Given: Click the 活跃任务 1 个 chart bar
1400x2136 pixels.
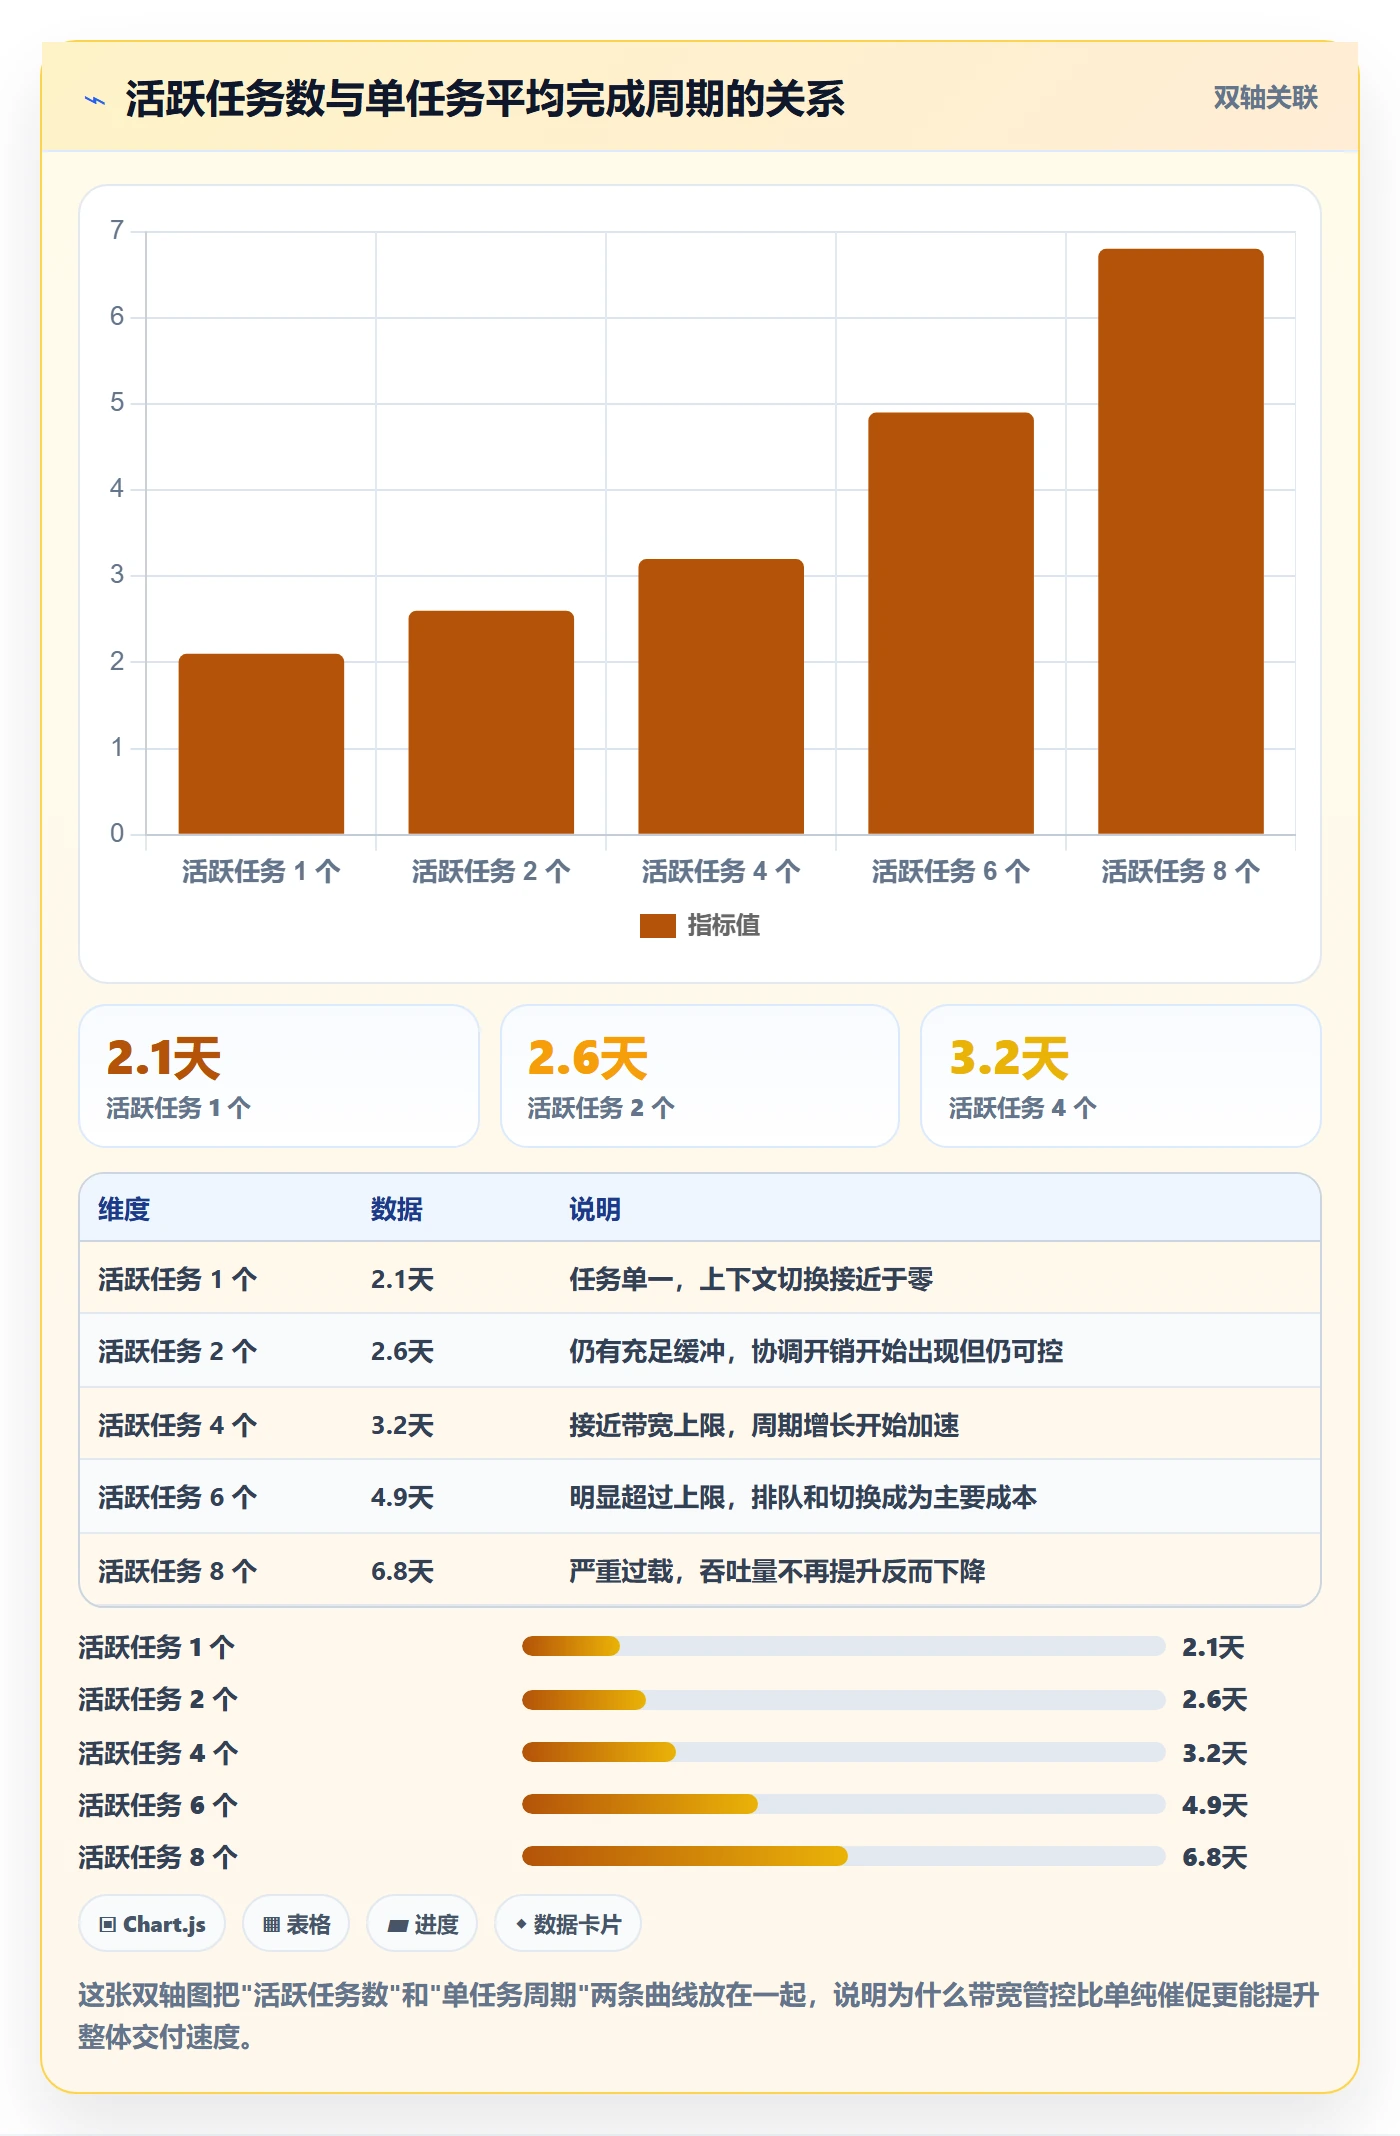Looking at the screenshot, I should coord(261,743).
